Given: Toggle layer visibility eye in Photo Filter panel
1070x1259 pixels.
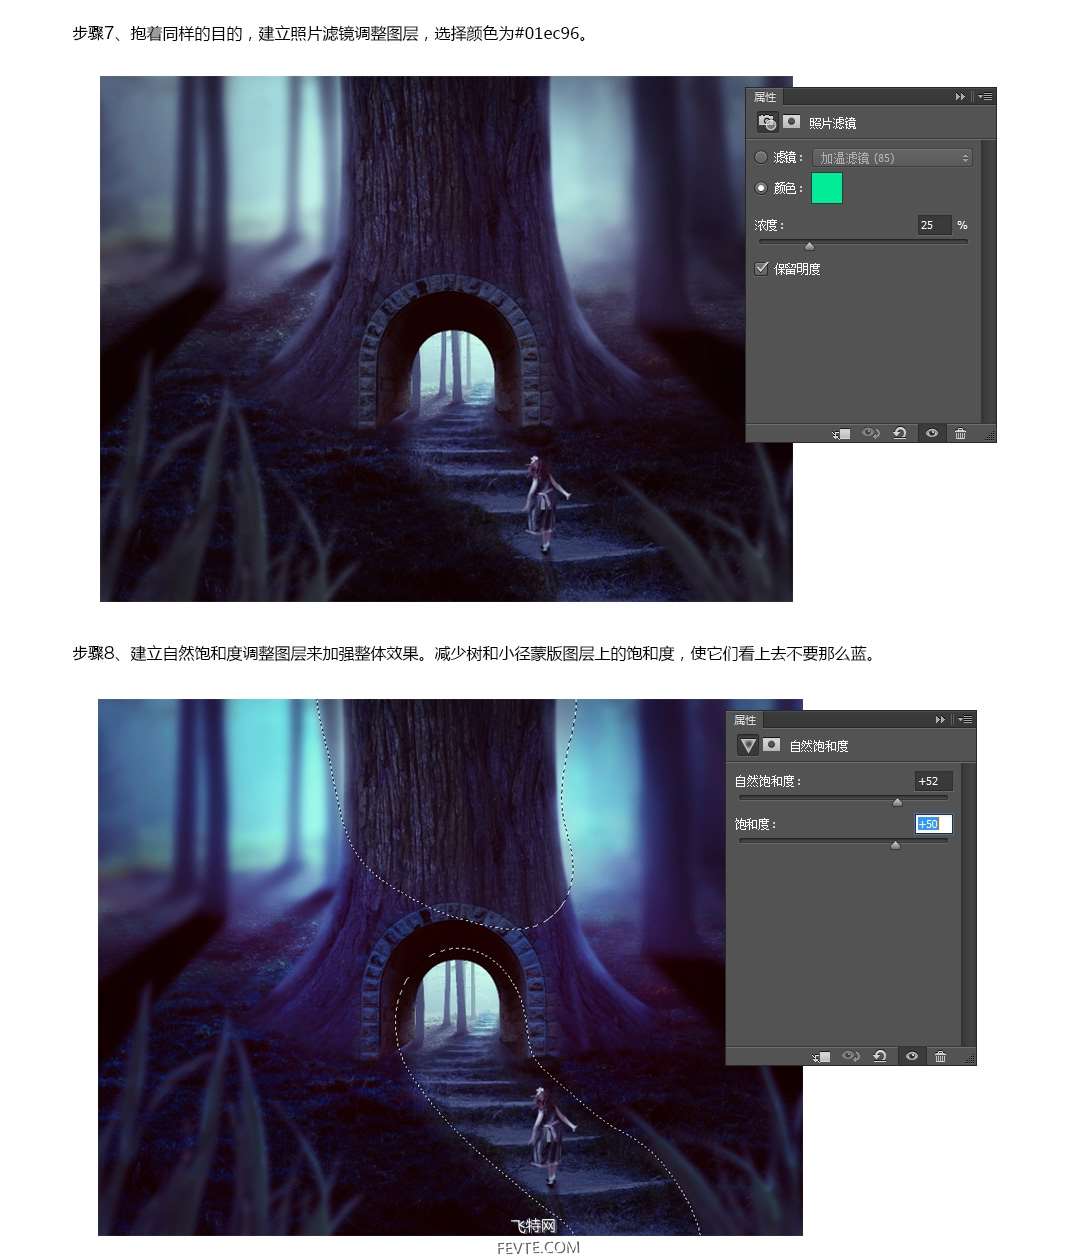Looking at the screenshot, I should (x=931, y=433).
